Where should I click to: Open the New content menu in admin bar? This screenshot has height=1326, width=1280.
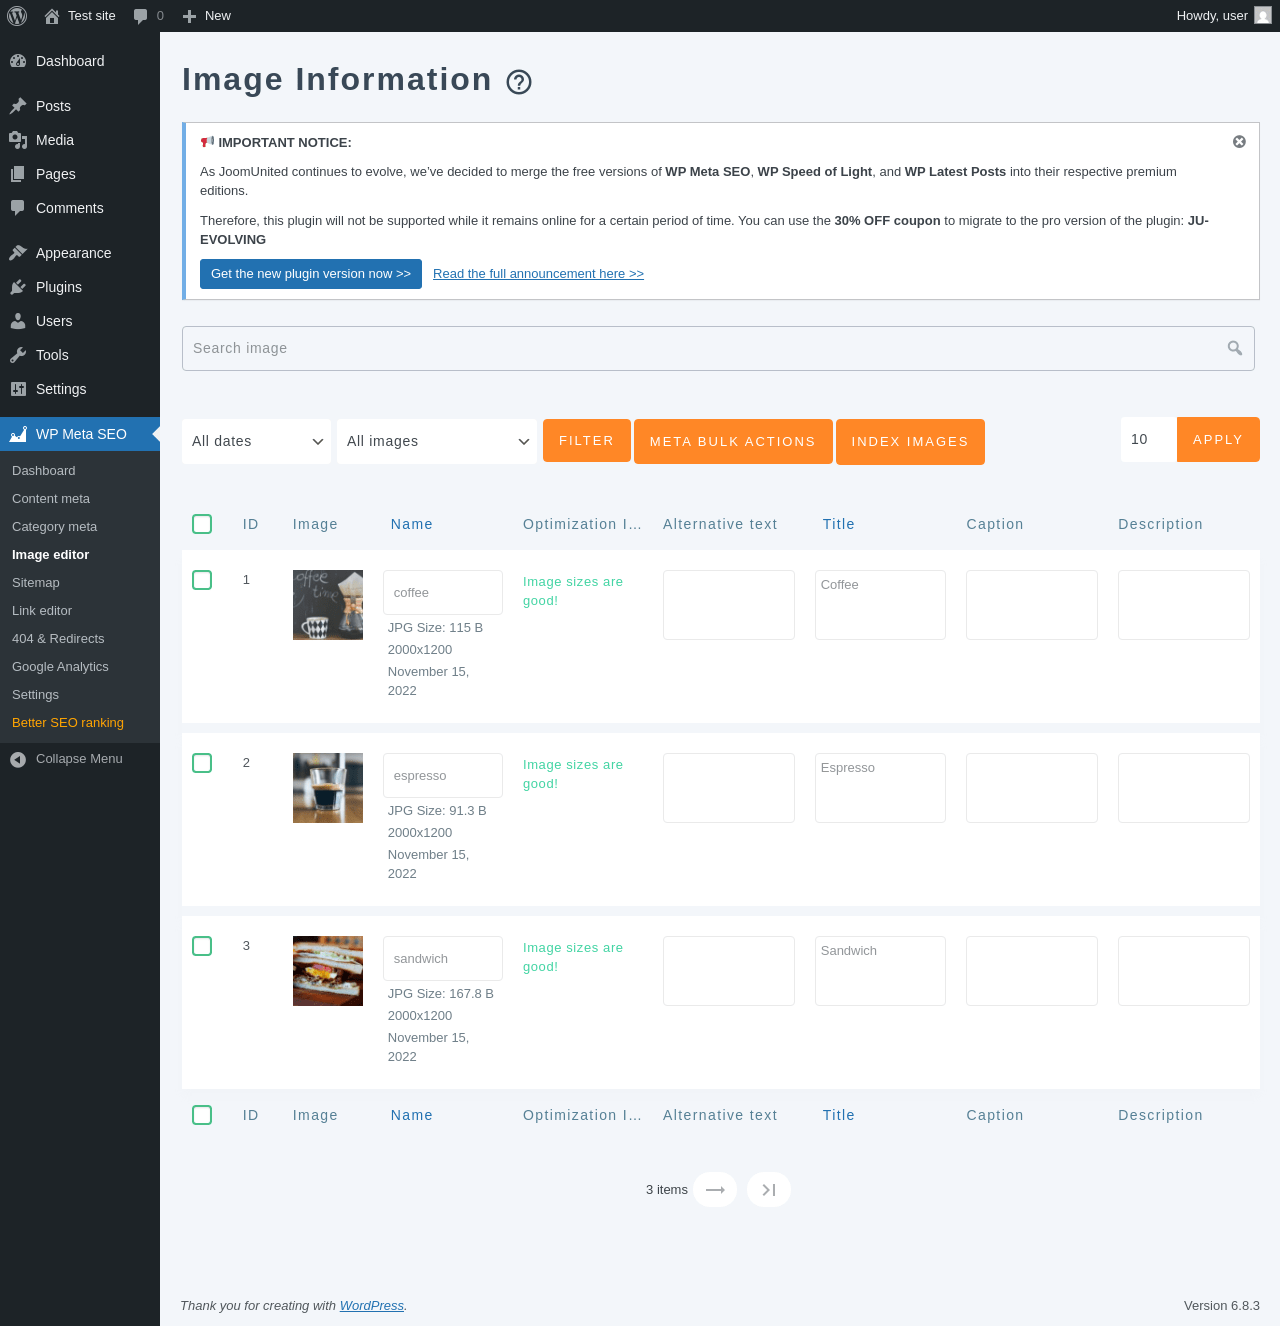207,16
